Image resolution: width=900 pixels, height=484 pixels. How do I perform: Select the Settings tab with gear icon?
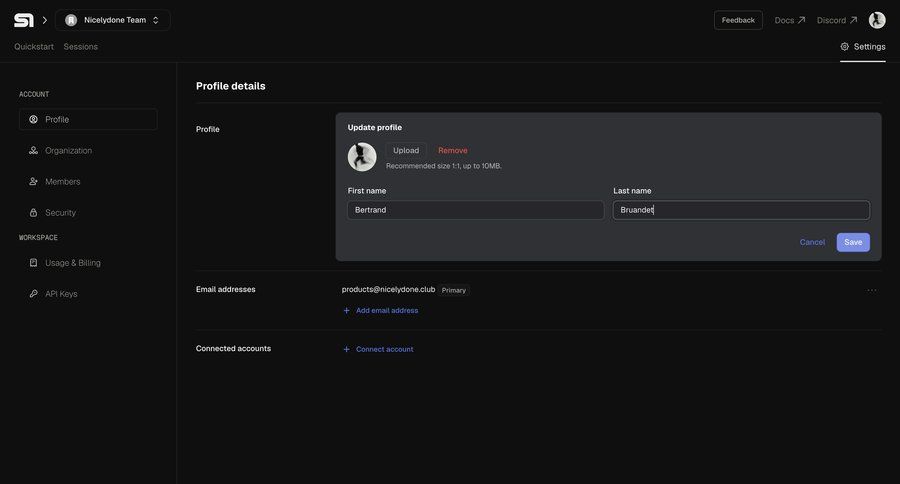click(x=863, y=47)
